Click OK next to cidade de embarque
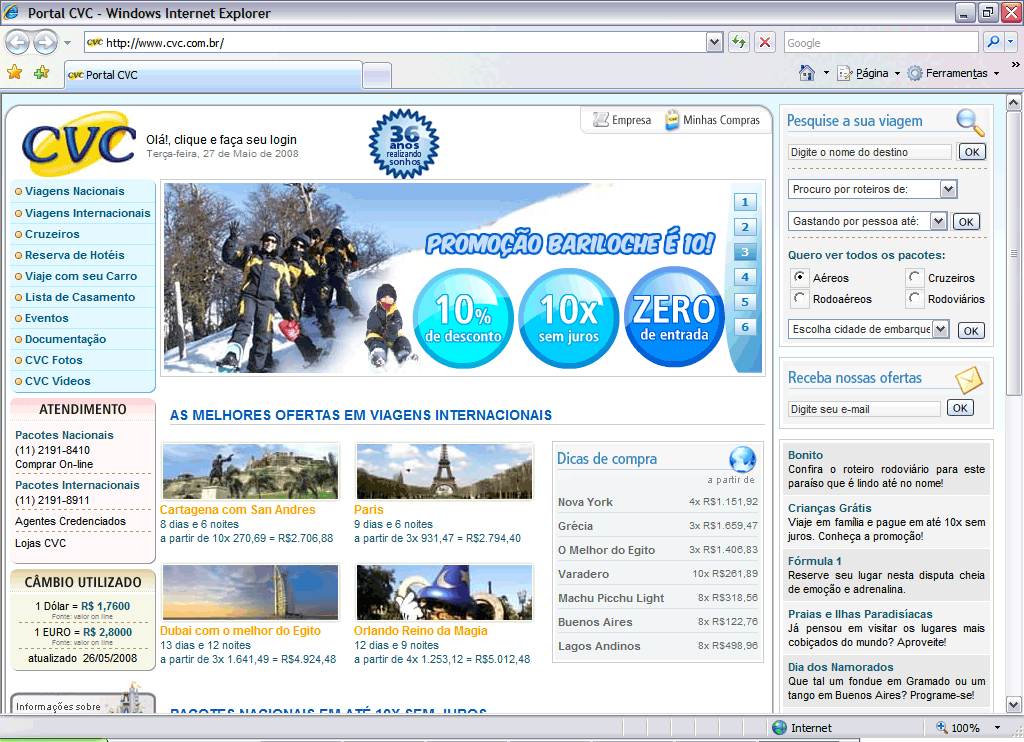 pyautogui.click(x=971, y=331)
